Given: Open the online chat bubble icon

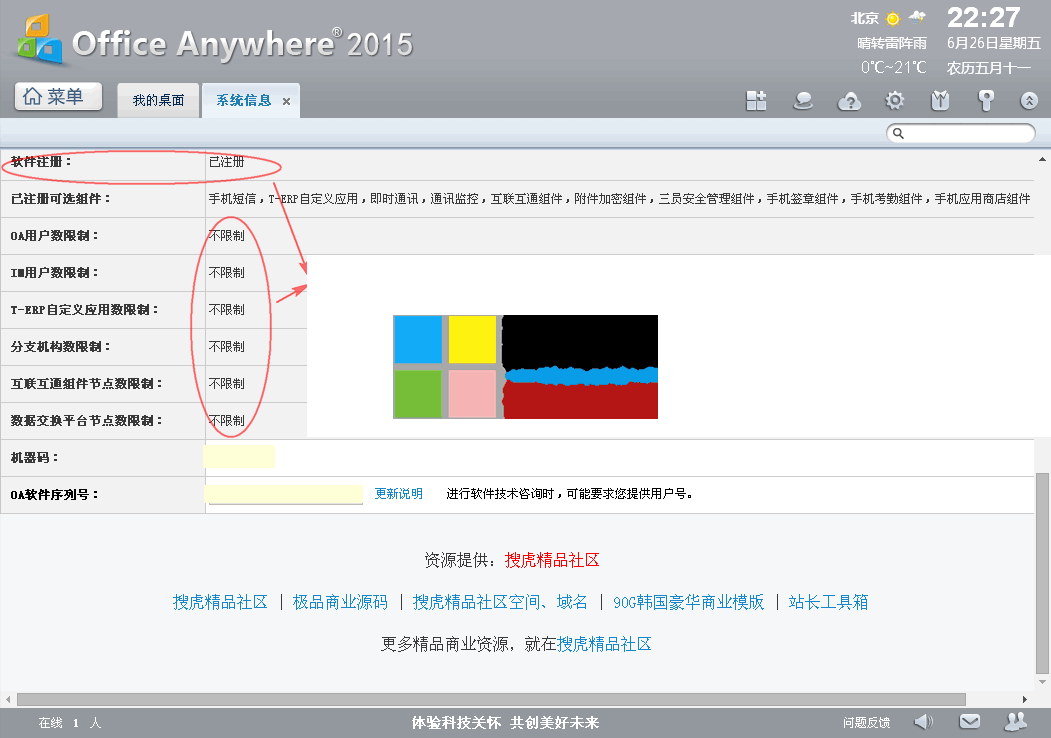Looking at the screenshot, I should 802,100.
